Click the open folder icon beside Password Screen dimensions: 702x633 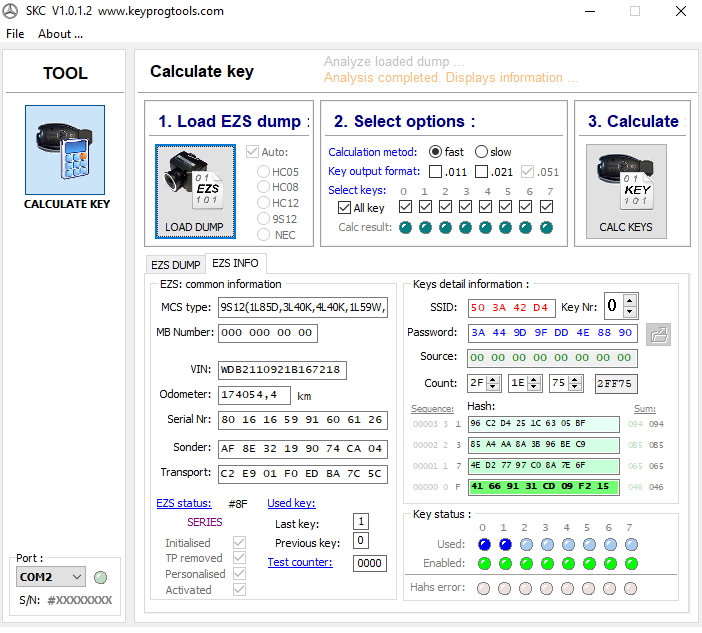pyautogui.click(x=657, y=334)
